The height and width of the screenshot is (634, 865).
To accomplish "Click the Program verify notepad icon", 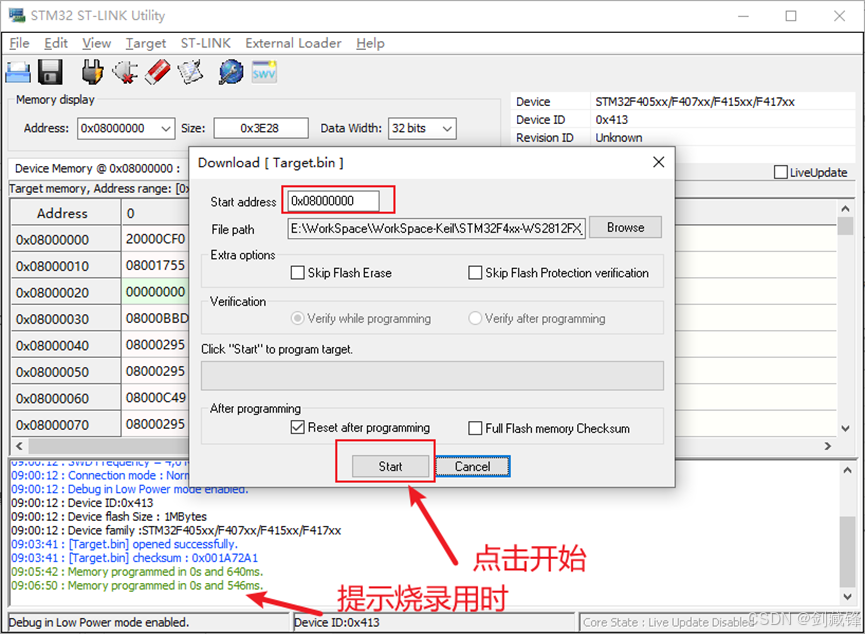I will (x=190, y=72).
